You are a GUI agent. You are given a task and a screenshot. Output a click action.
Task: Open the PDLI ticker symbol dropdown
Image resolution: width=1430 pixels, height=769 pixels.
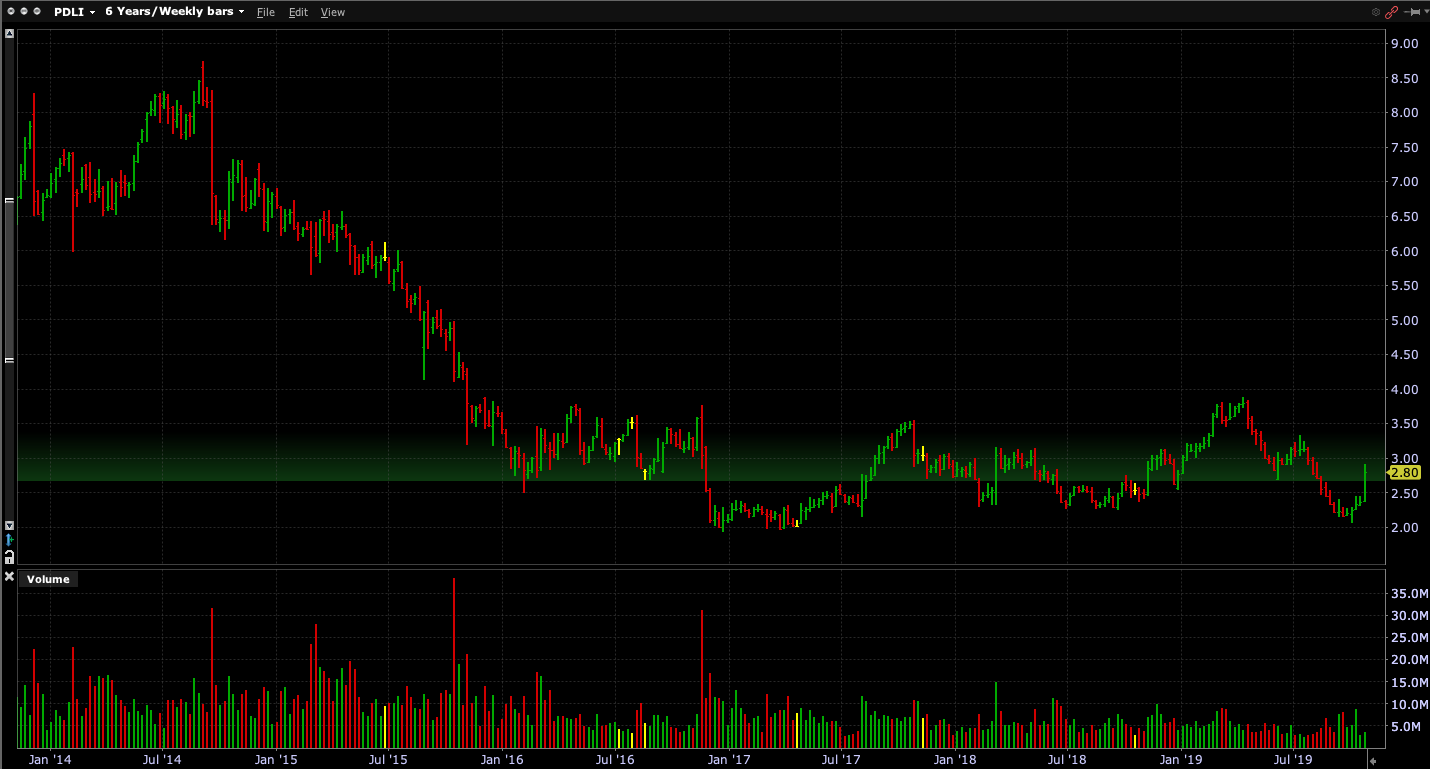[75, 11]
